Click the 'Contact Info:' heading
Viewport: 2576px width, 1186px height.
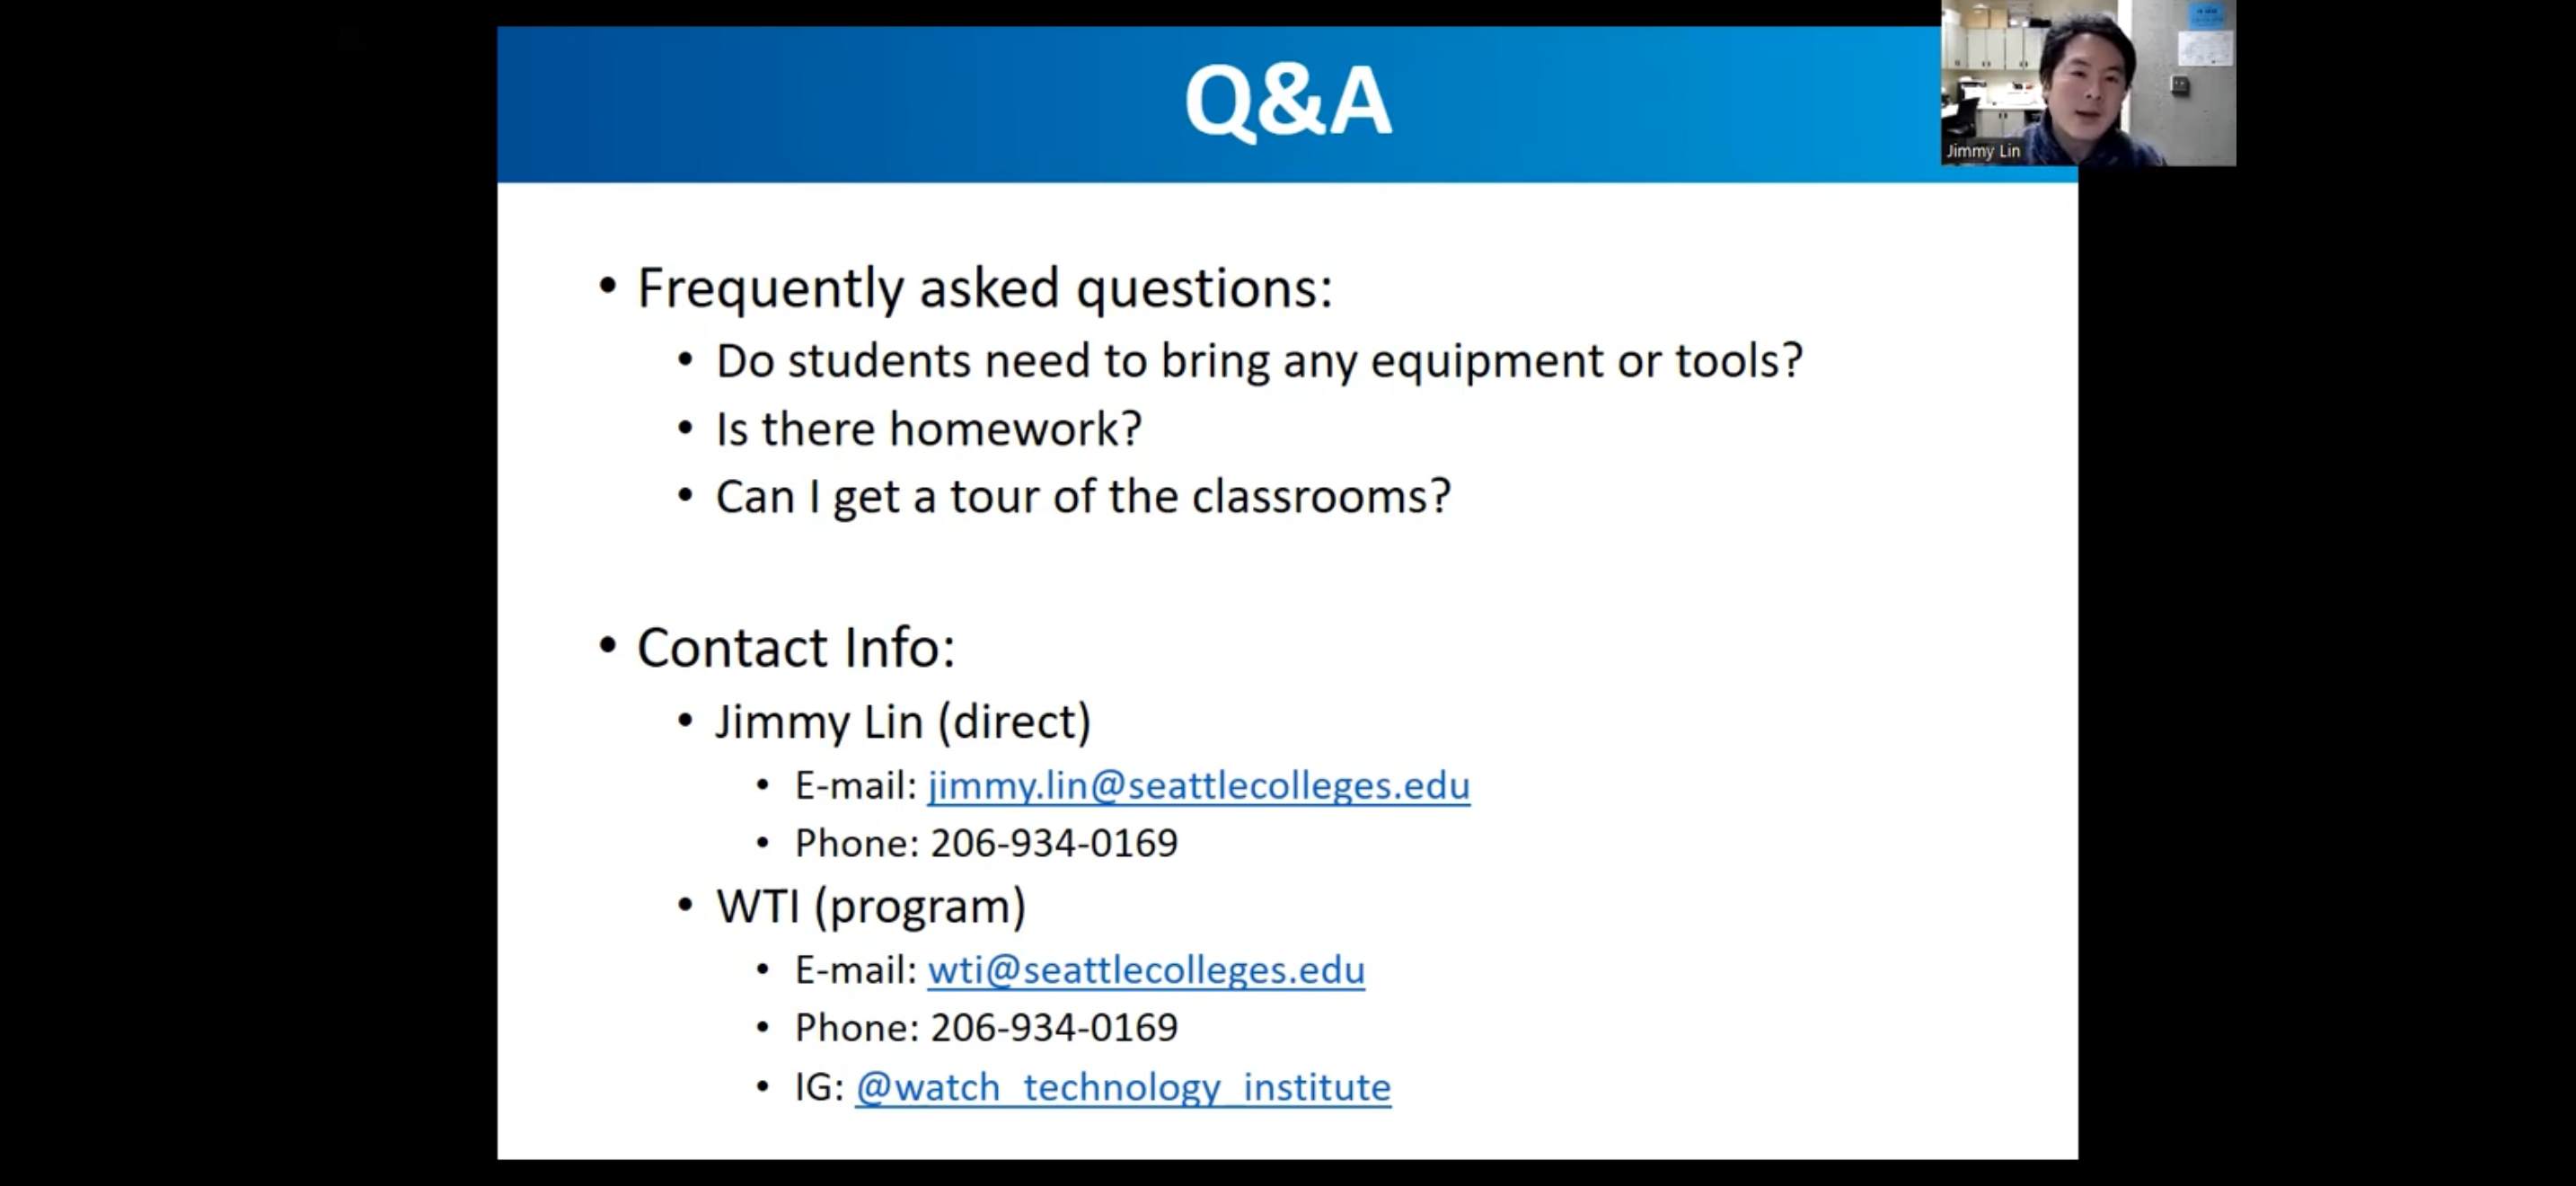(x=795, y=648)
